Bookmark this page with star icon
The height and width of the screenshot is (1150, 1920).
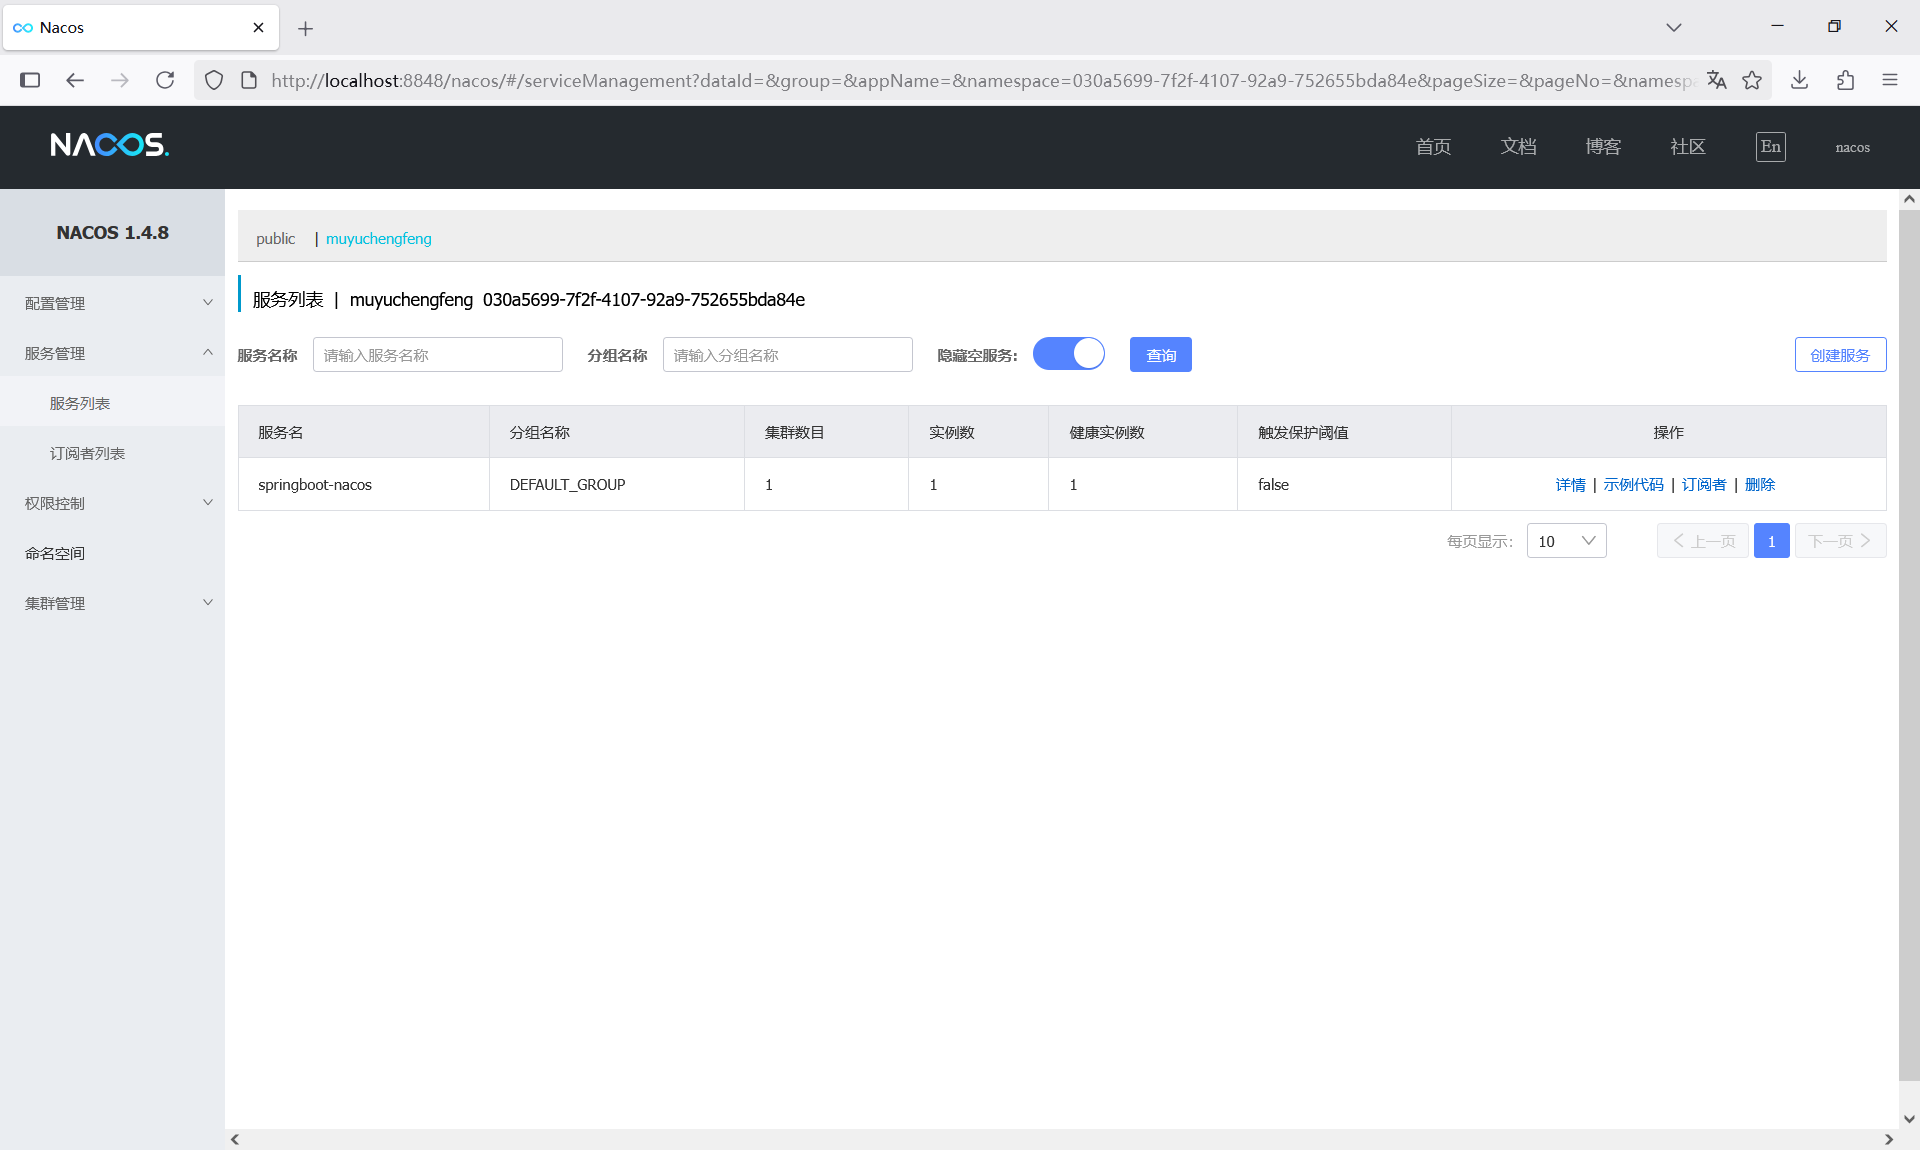coord(1752,80)
